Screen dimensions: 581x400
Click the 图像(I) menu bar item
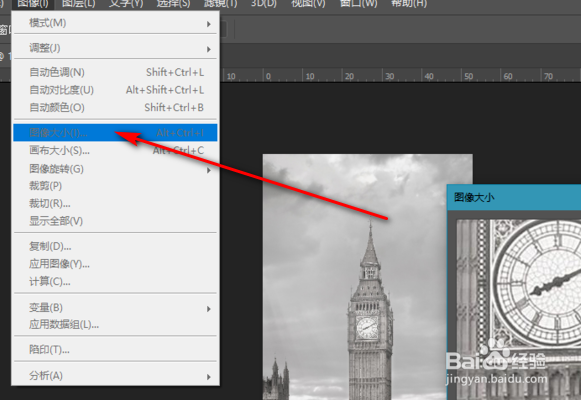[33, 4]
